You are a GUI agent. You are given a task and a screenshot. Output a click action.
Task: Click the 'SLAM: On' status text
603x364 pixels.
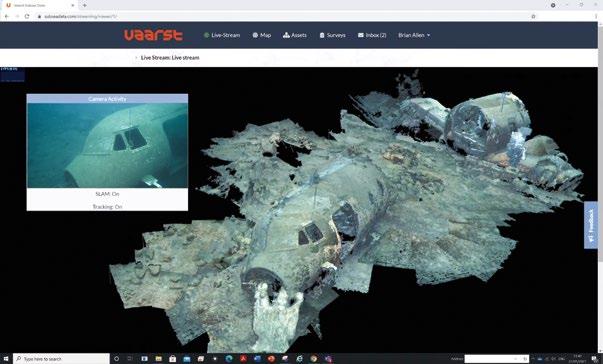click(x=107, y=194)
